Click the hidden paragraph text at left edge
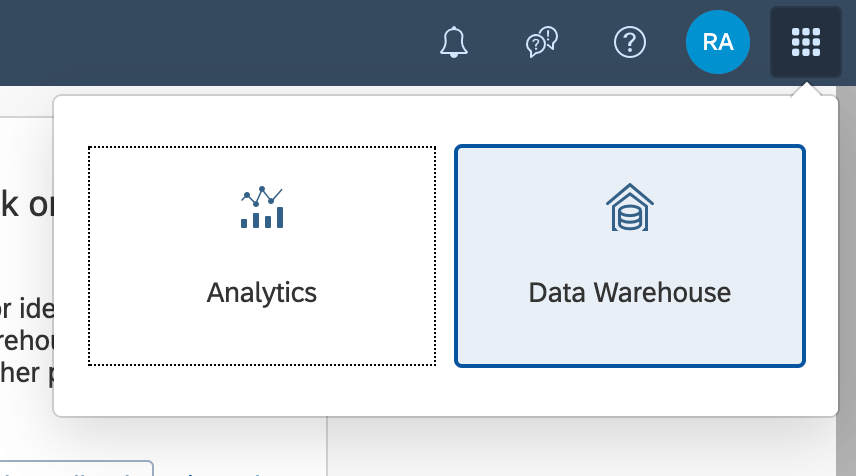The width and height of the screenshot is (856, 476). [27, 341]
